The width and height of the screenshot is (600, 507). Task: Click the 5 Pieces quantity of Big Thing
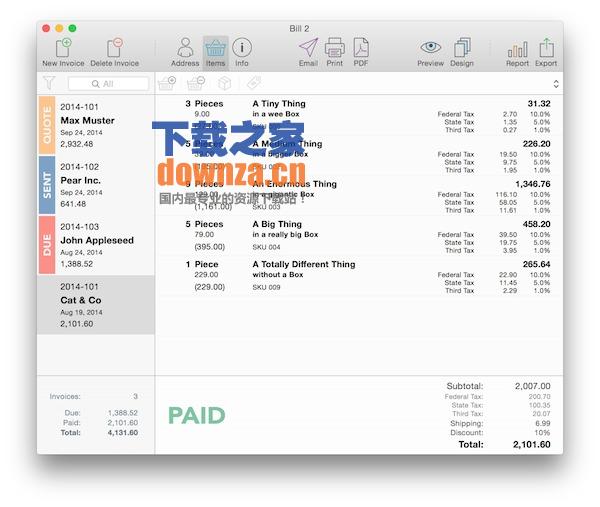(x=204, y=224)
